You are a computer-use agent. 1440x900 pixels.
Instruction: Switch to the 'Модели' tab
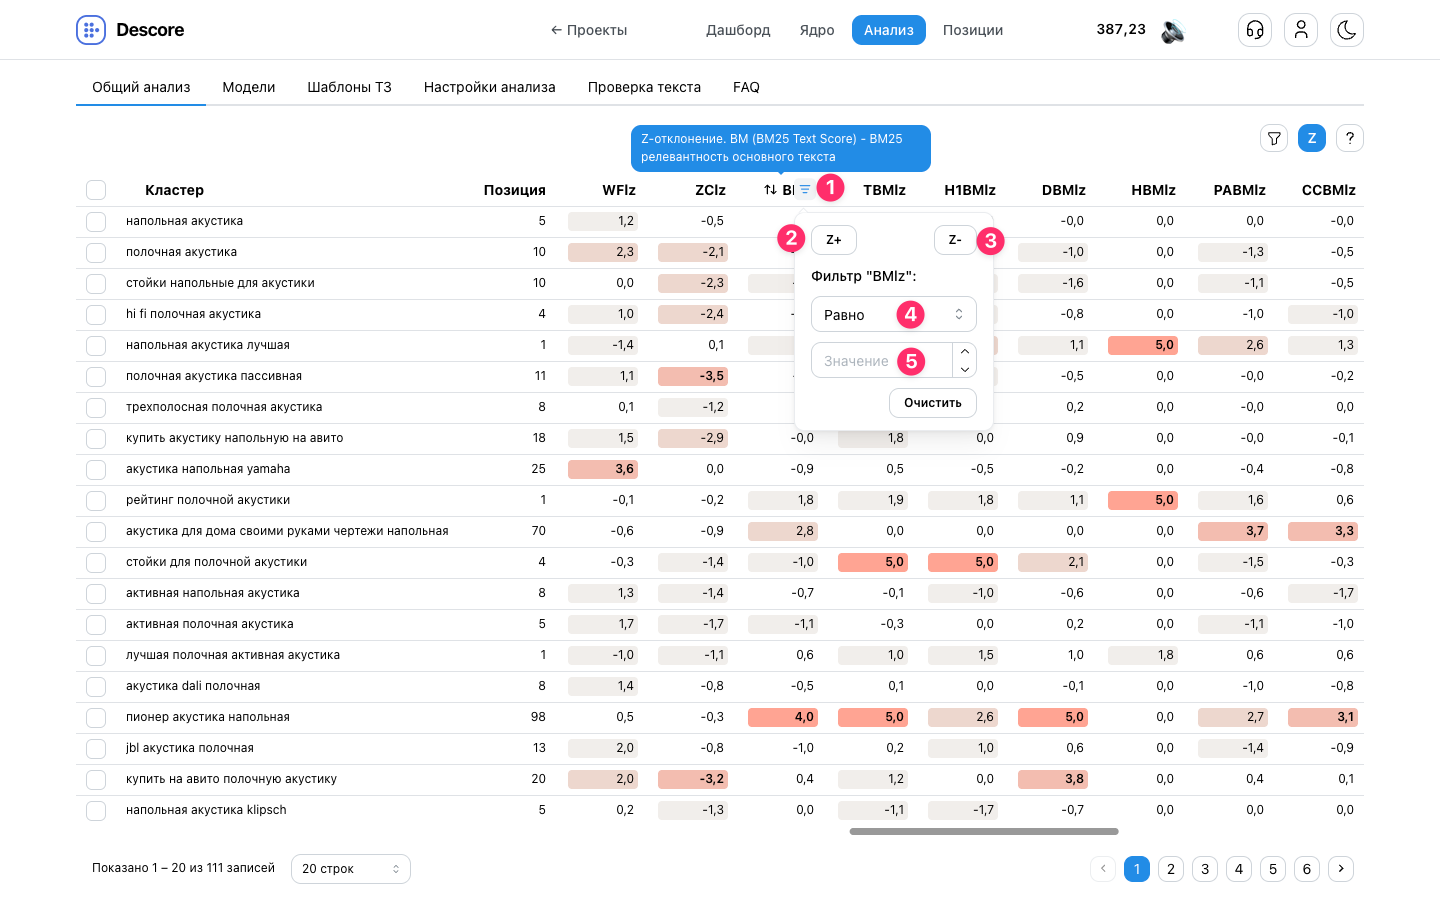(249, 87)
